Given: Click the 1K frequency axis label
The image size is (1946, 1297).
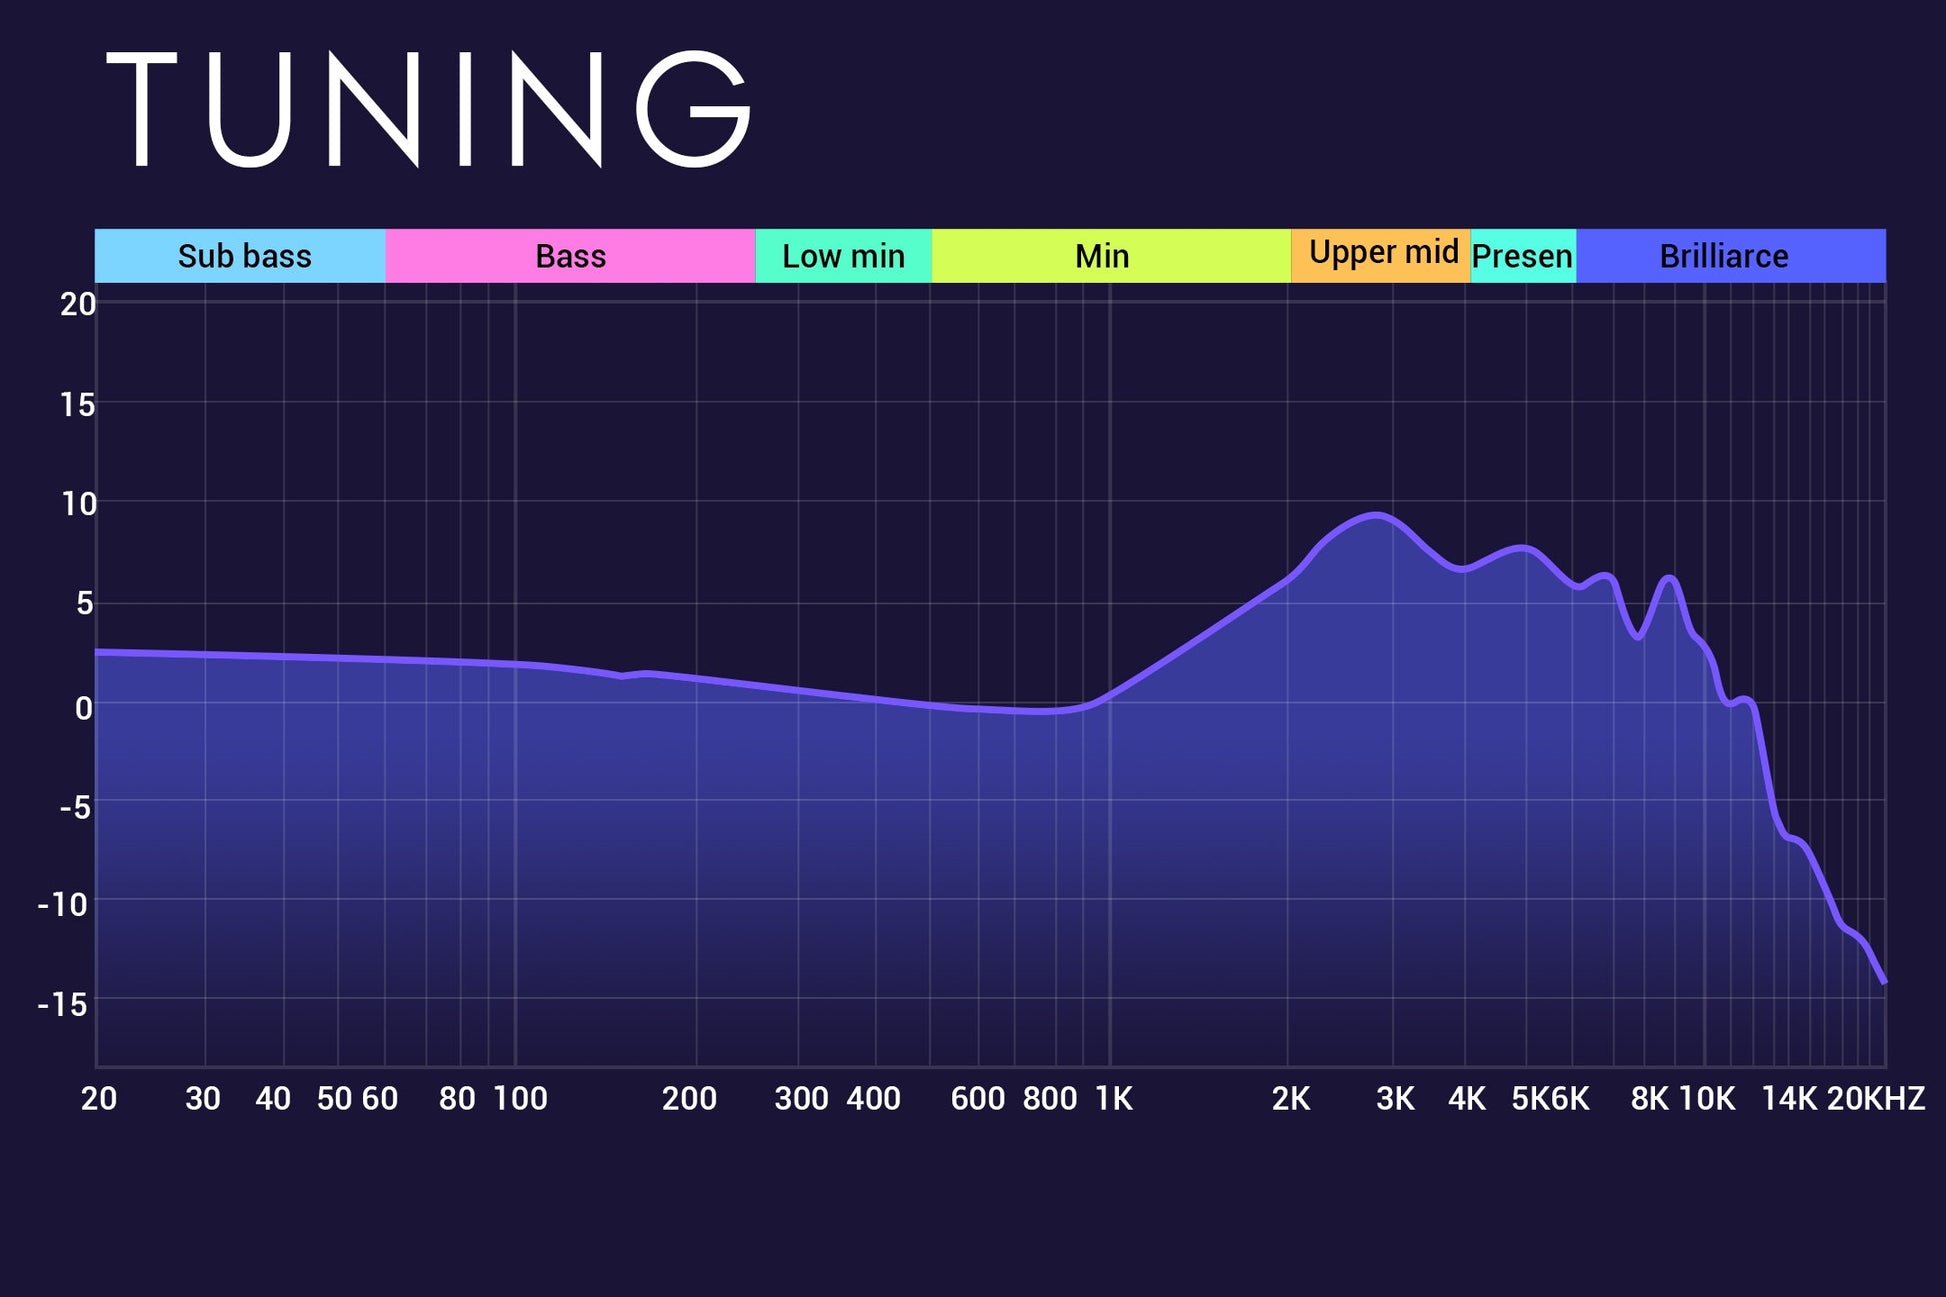Looking at the screenshot, I should (x=1113, y=1099).
